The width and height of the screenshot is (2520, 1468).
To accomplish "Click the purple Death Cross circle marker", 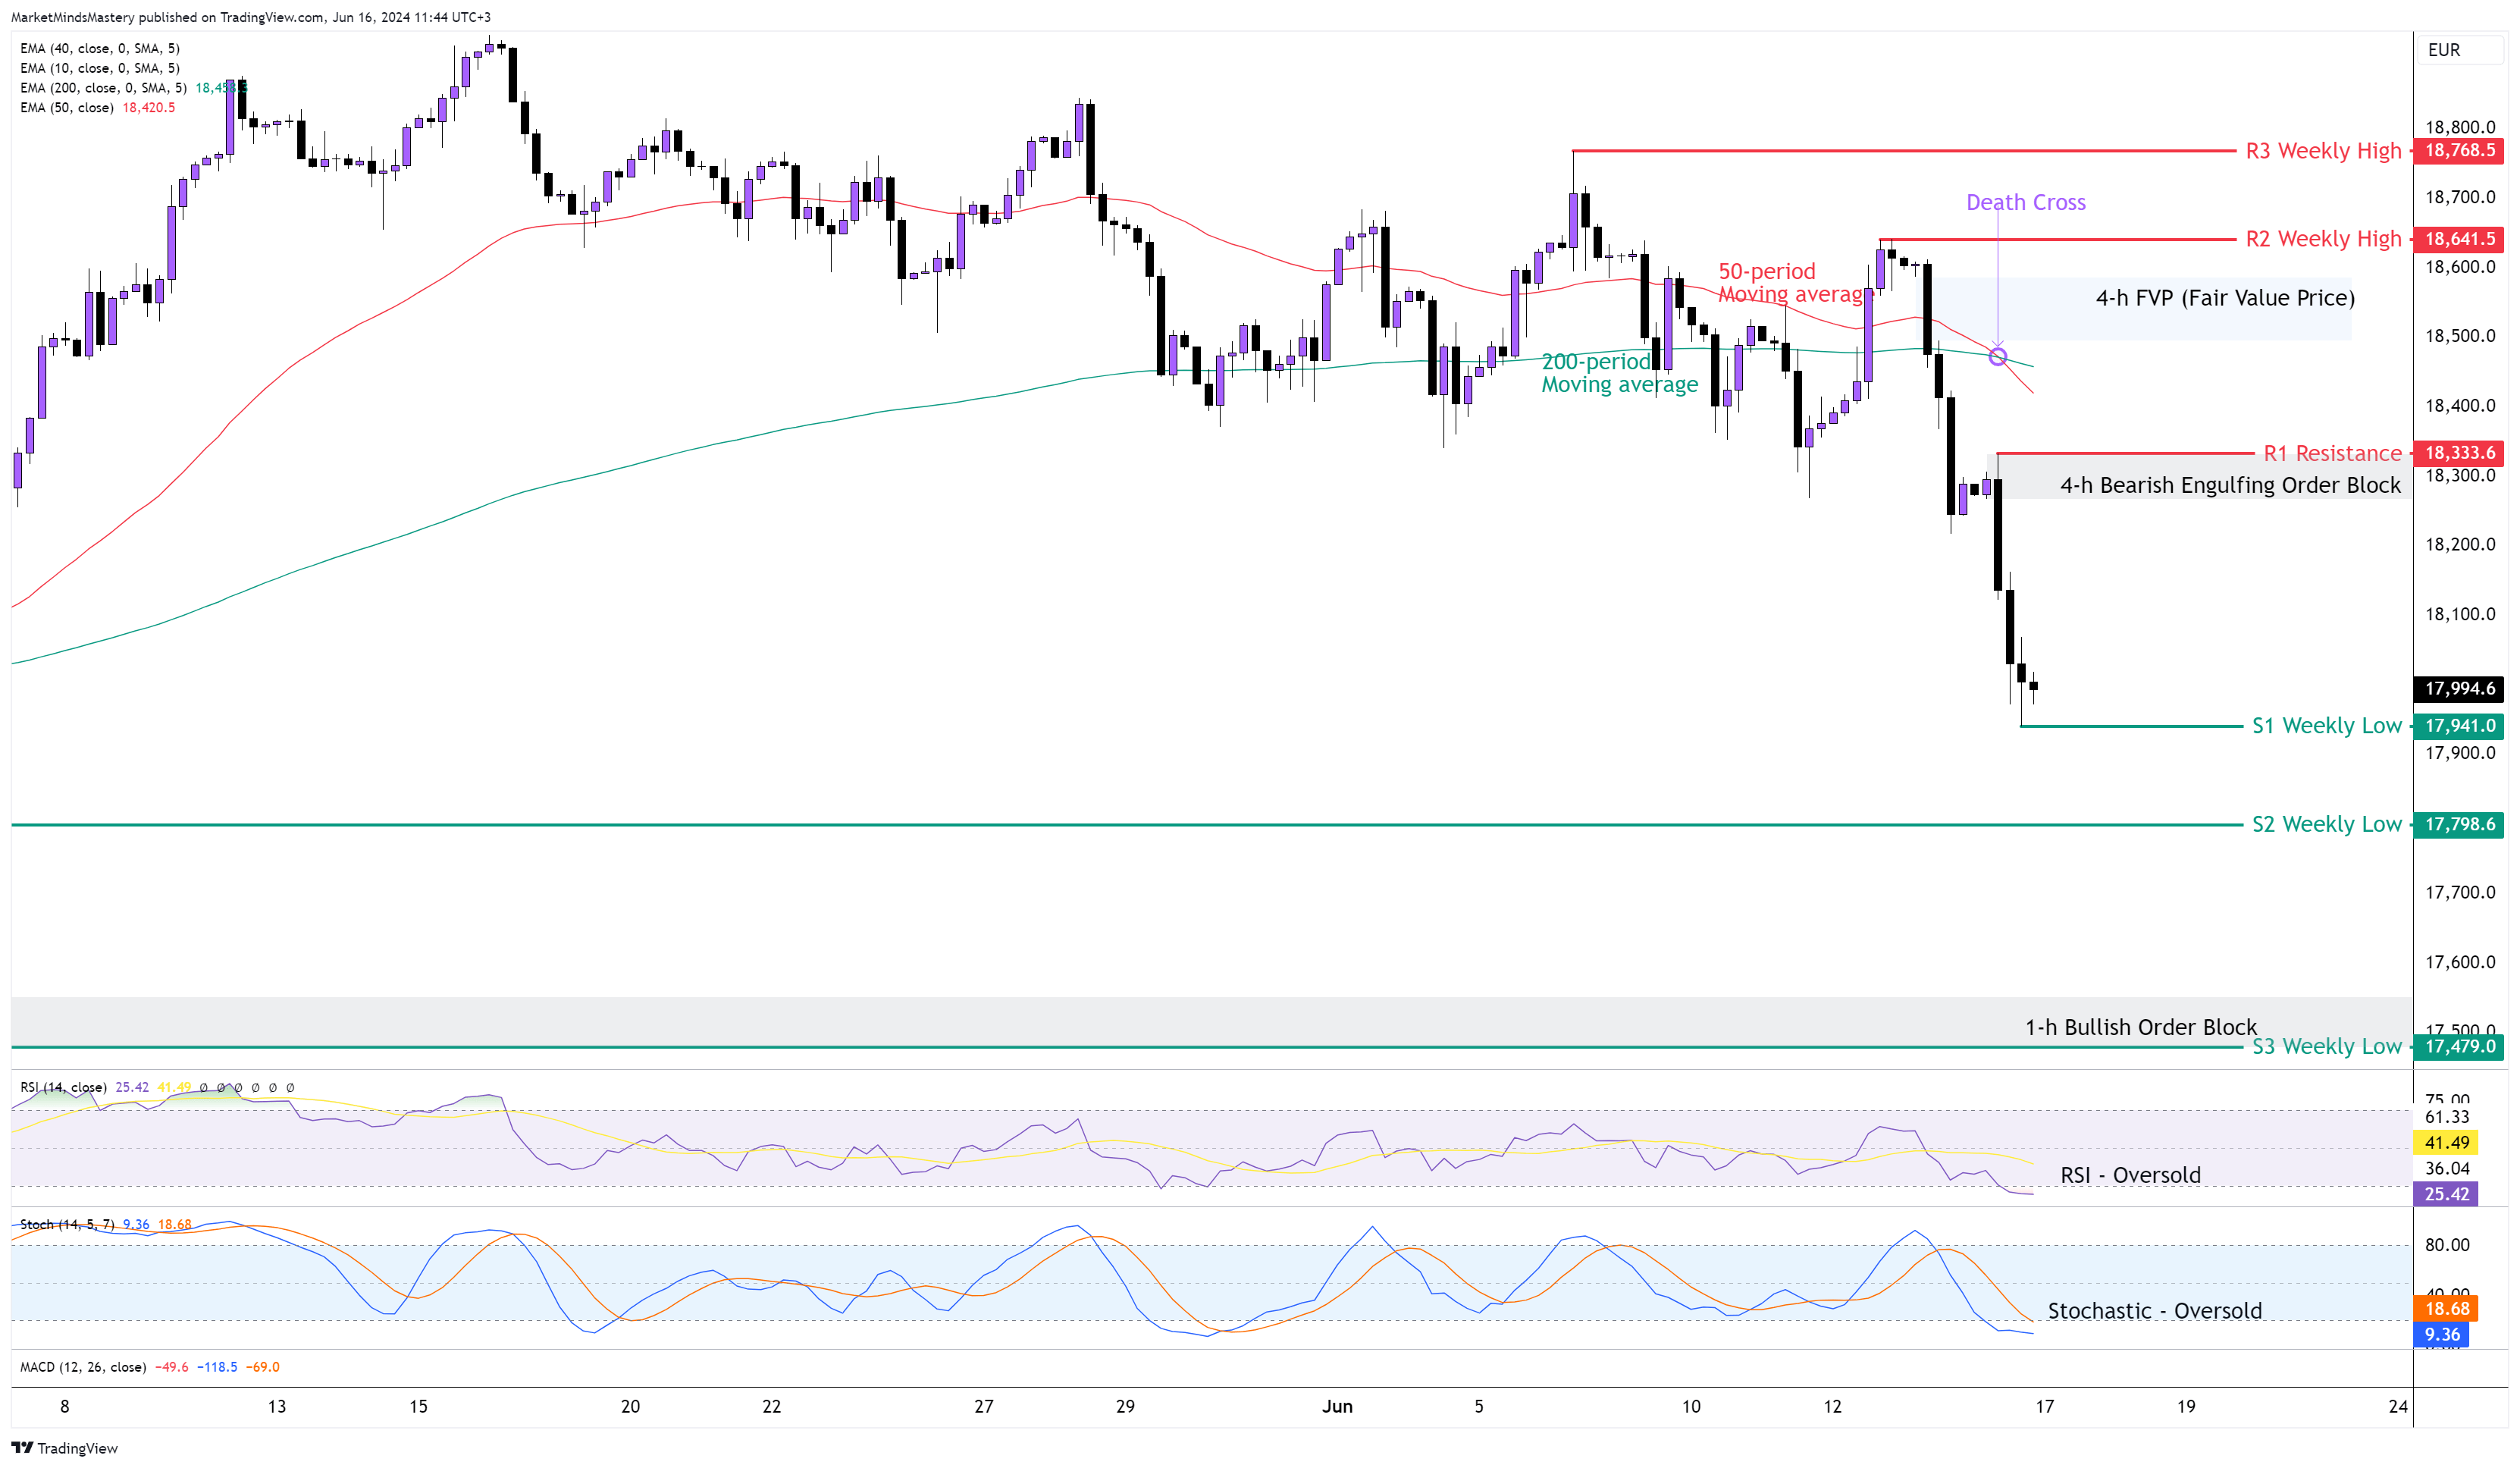I will tap(1997, 357).
